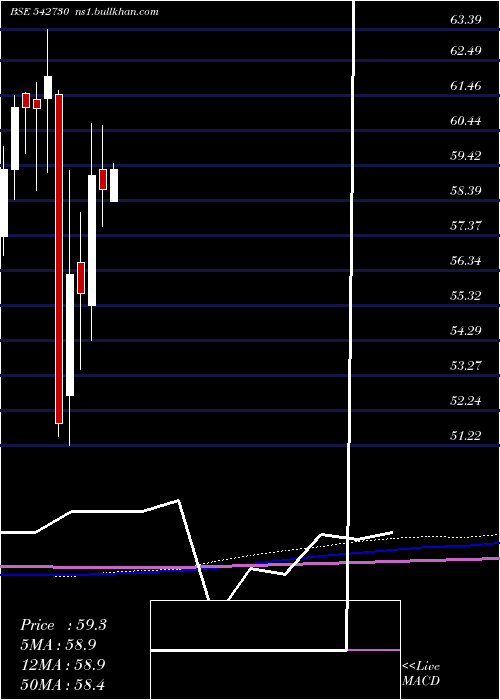
Task: Click the 12MA : 58.9 readout
Action: coord(63,664)
